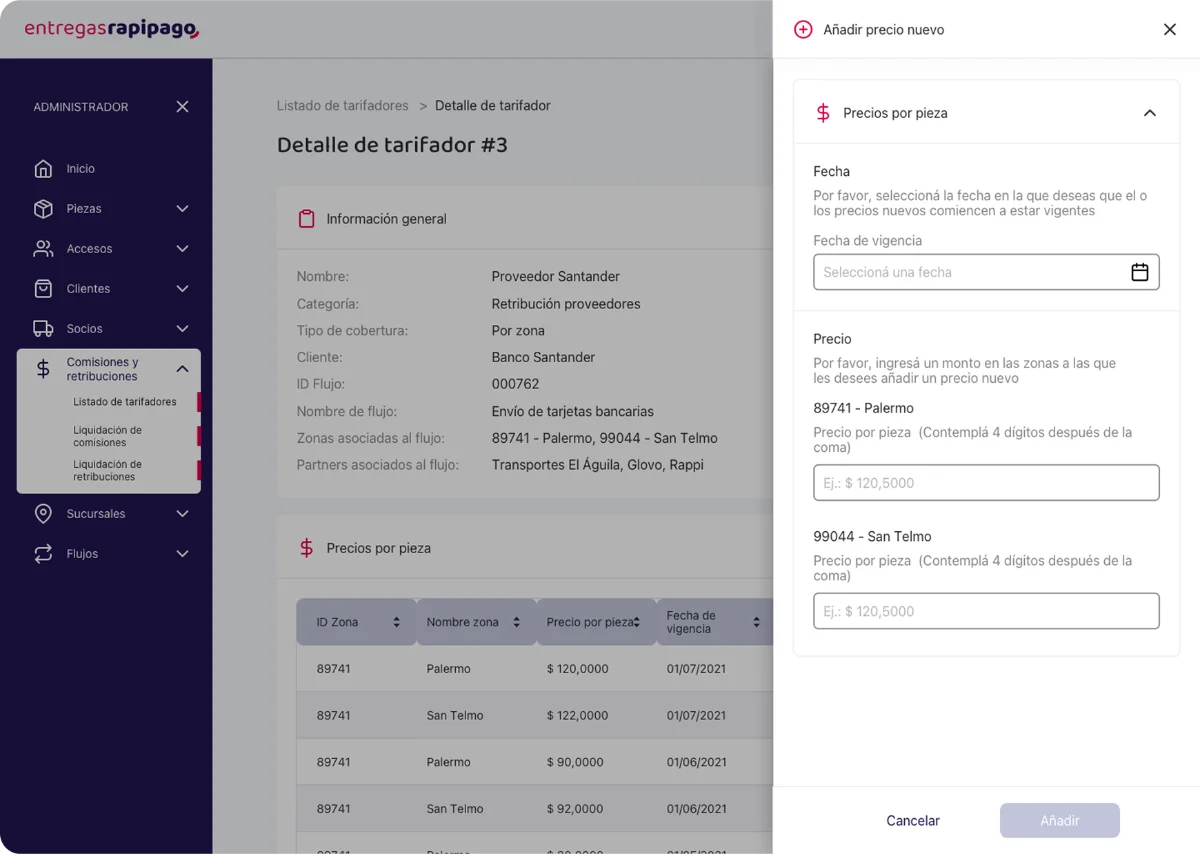This screenshot has width=1200, height=854.
Task: Click the $ 92,0000 price cell
Action: (575, 808)
